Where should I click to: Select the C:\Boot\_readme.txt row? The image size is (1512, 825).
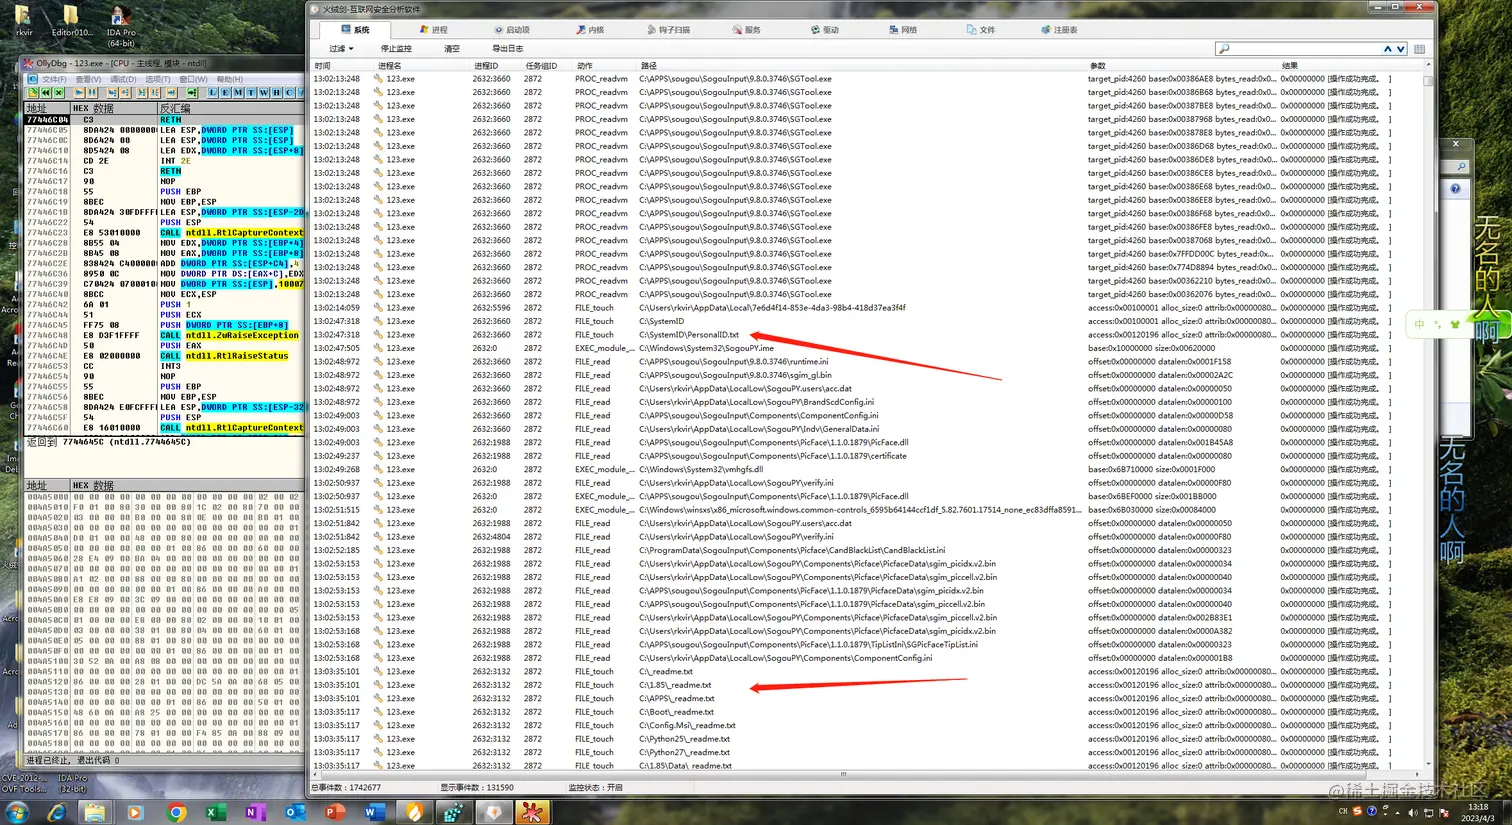pos(866,712)
